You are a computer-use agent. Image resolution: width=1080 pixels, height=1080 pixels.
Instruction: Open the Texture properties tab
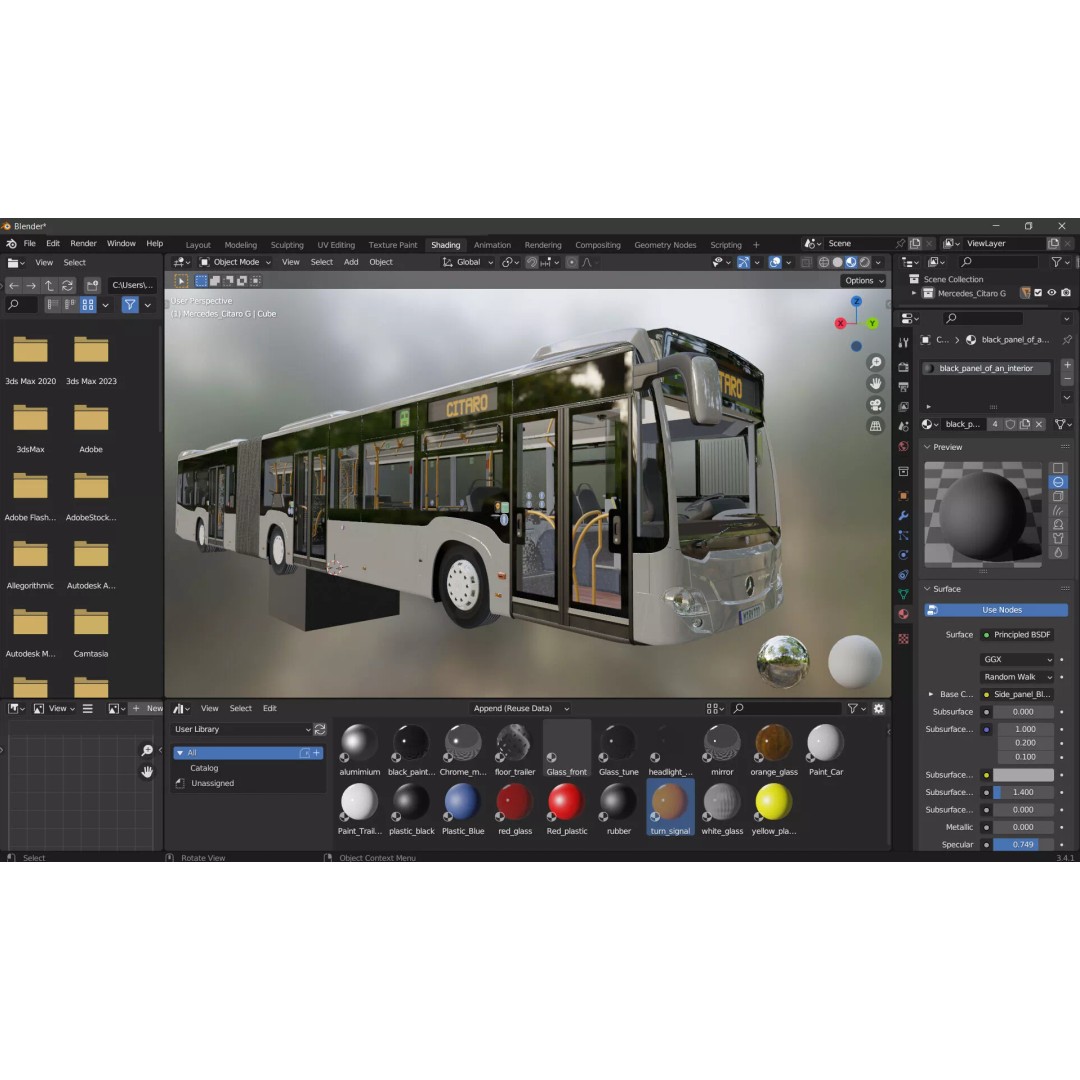pyautogui.click(x=903, y=639)
